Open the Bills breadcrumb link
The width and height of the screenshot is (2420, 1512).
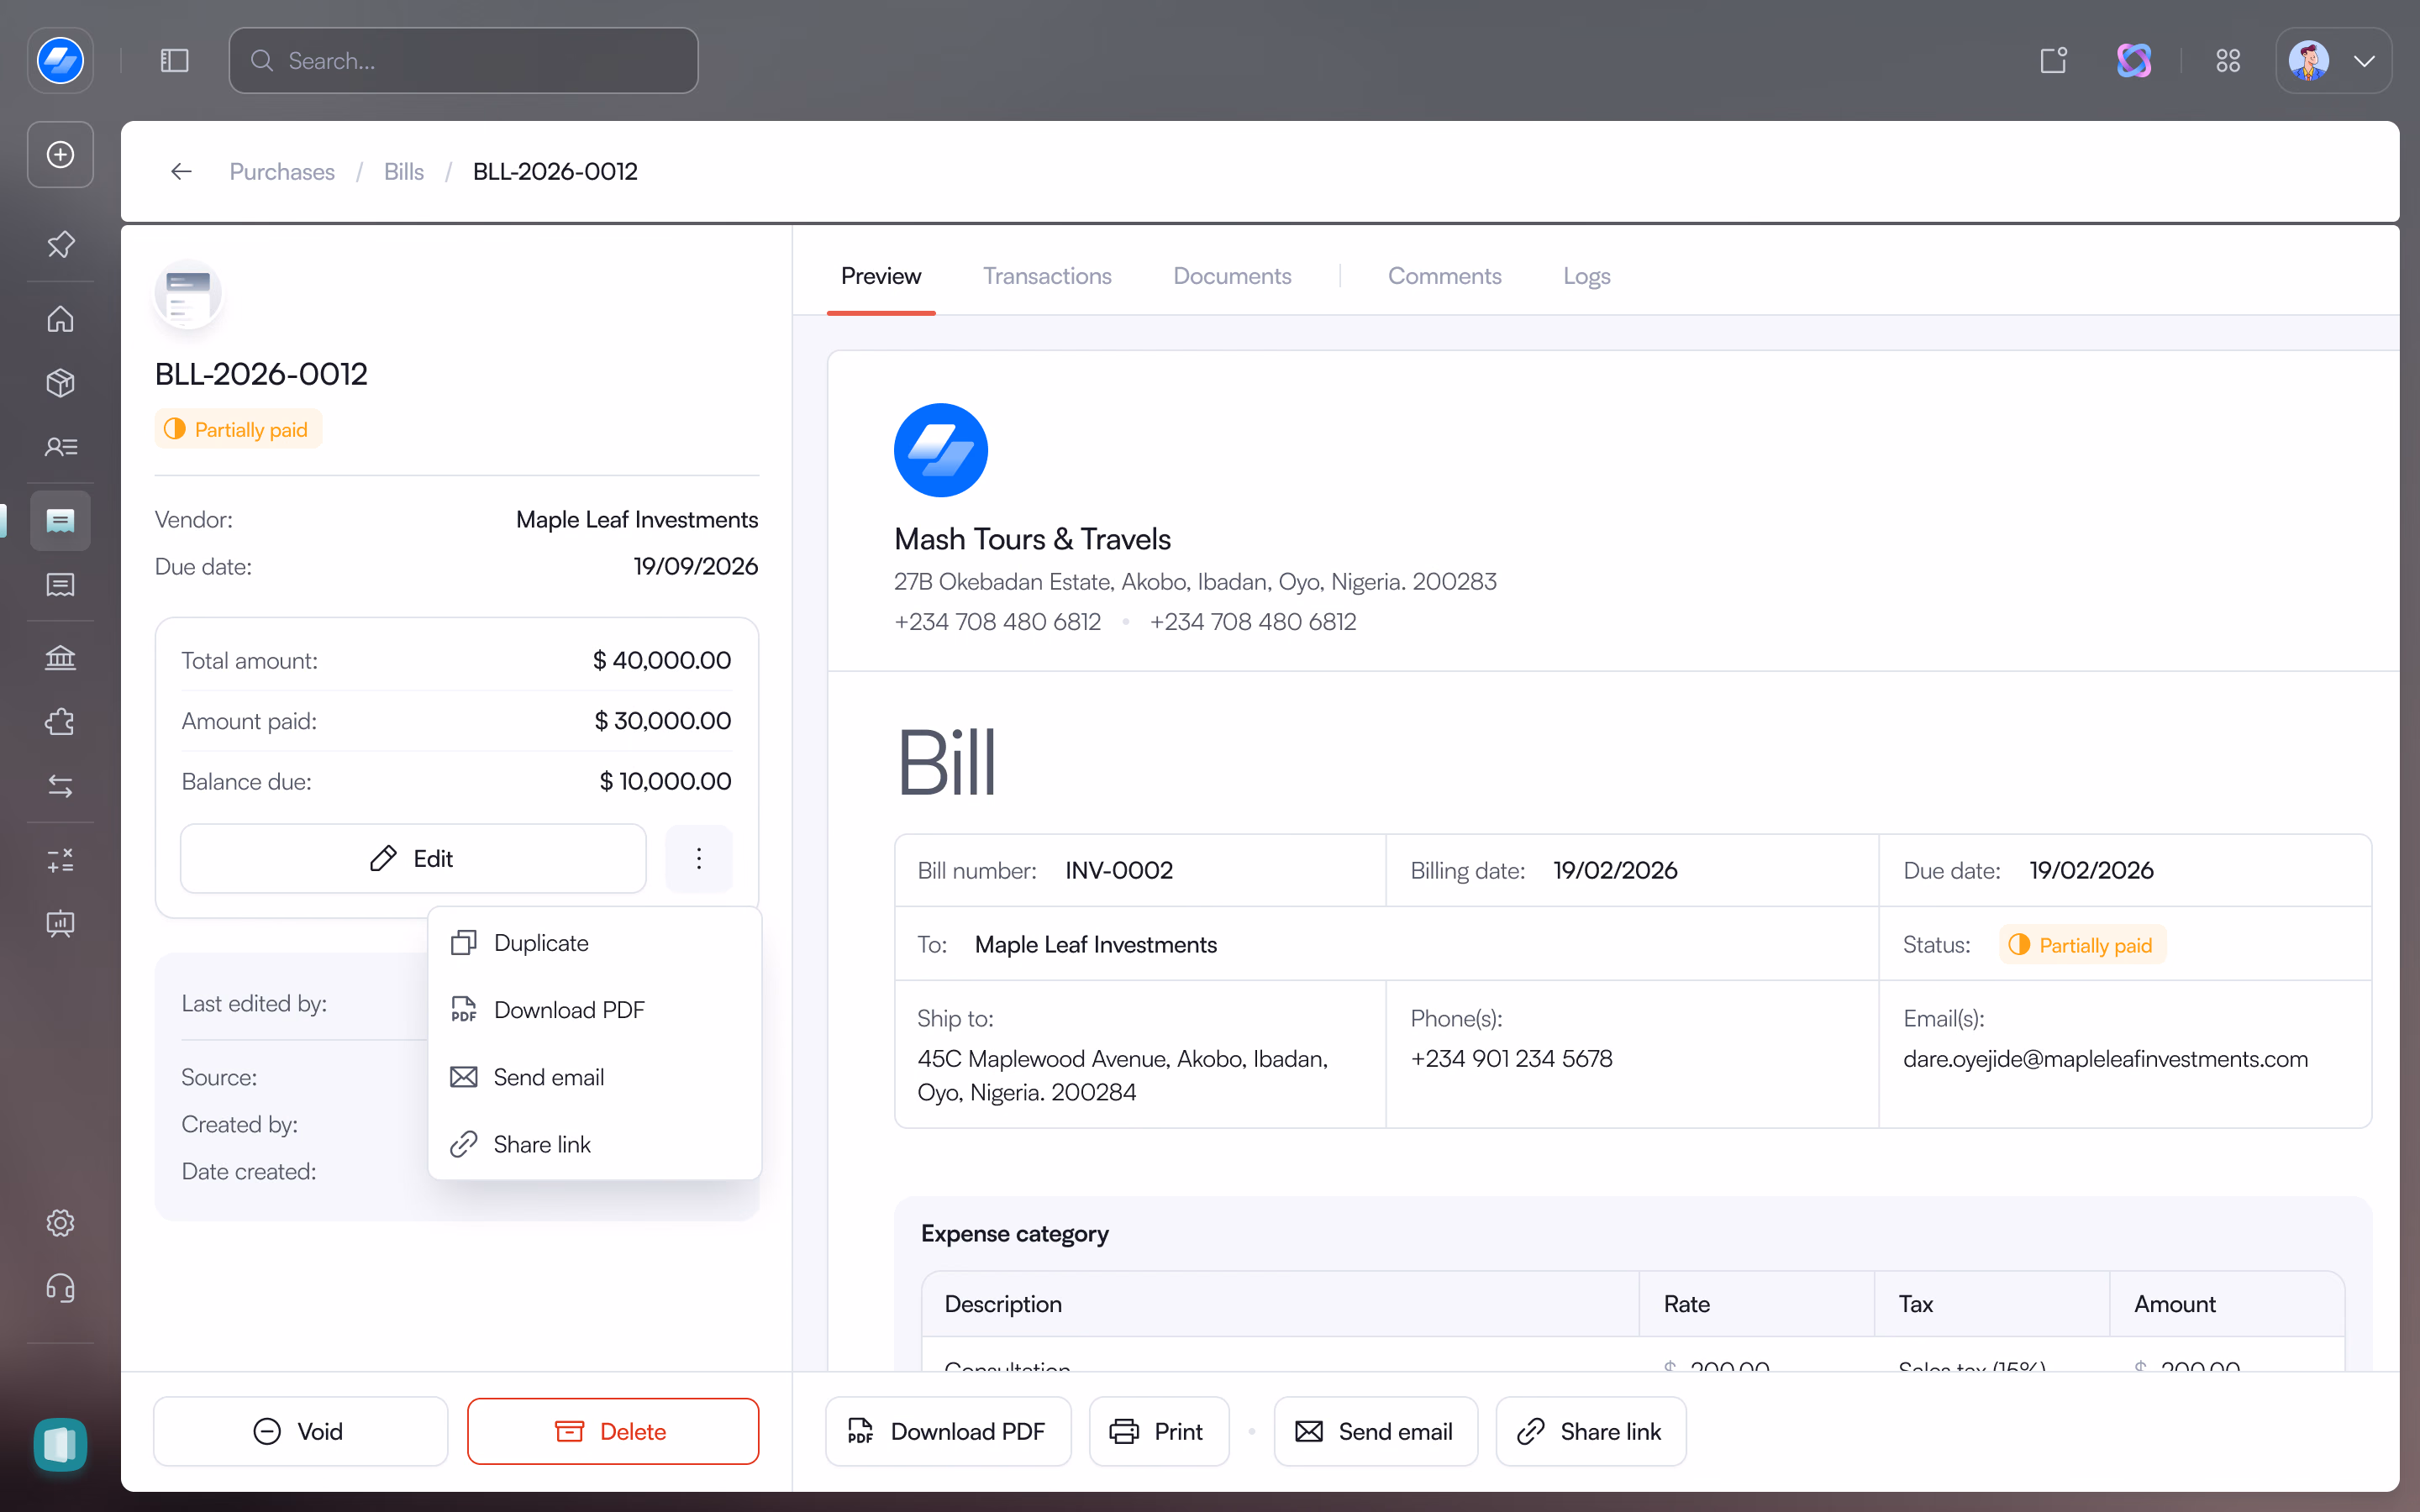[404, 172]
